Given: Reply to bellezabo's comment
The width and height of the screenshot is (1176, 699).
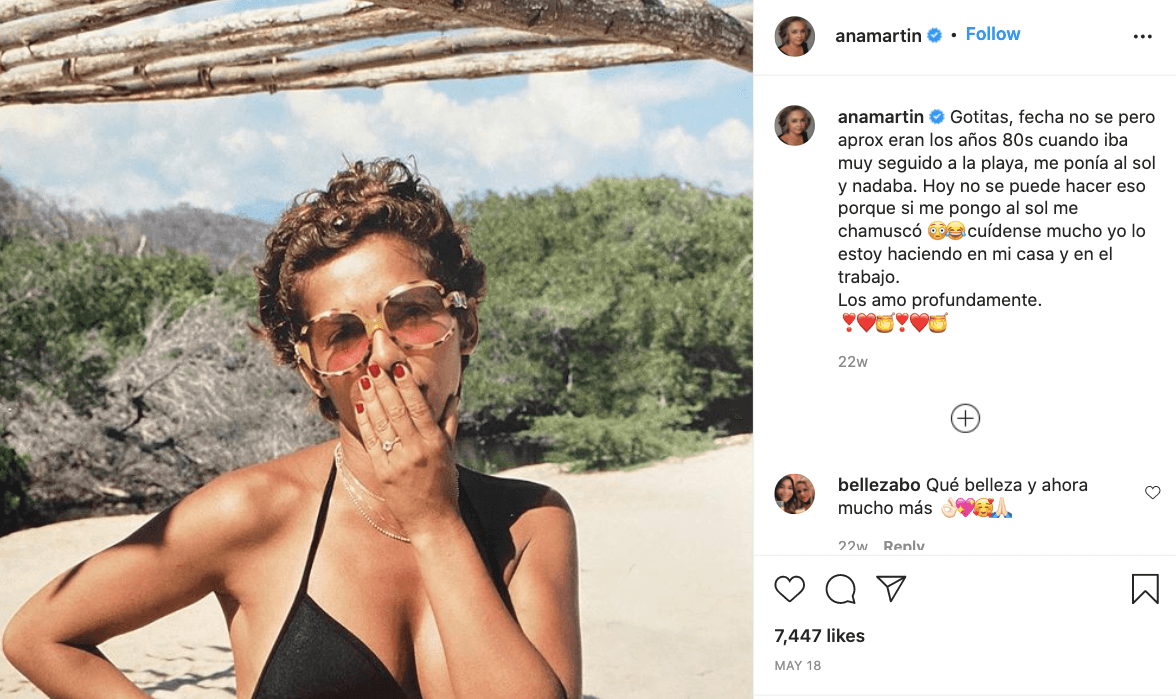Looking at the screenshot, I should tap(903, 546).
